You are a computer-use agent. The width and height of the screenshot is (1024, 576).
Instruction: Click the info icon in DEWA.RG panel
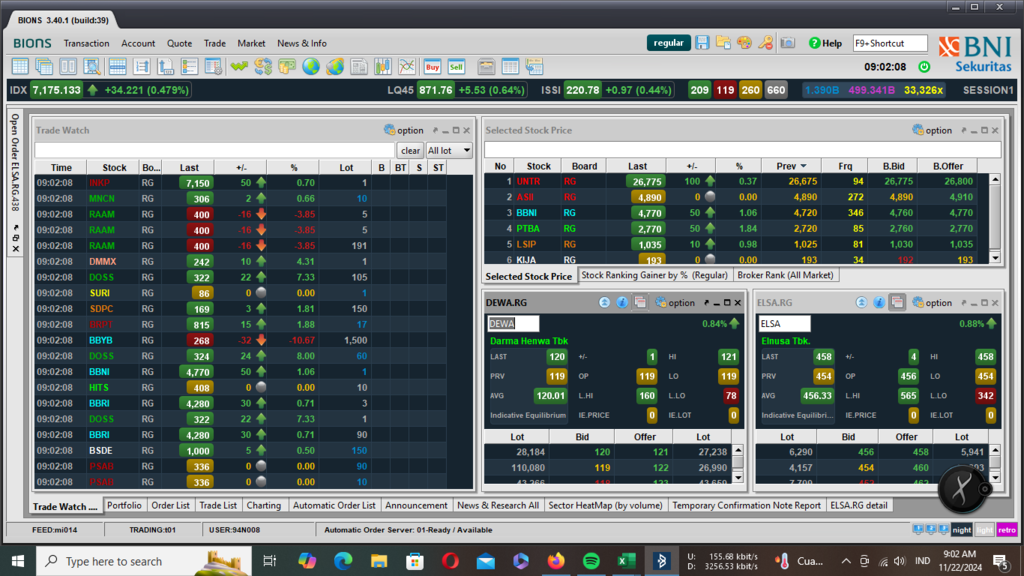click(622, 302)
